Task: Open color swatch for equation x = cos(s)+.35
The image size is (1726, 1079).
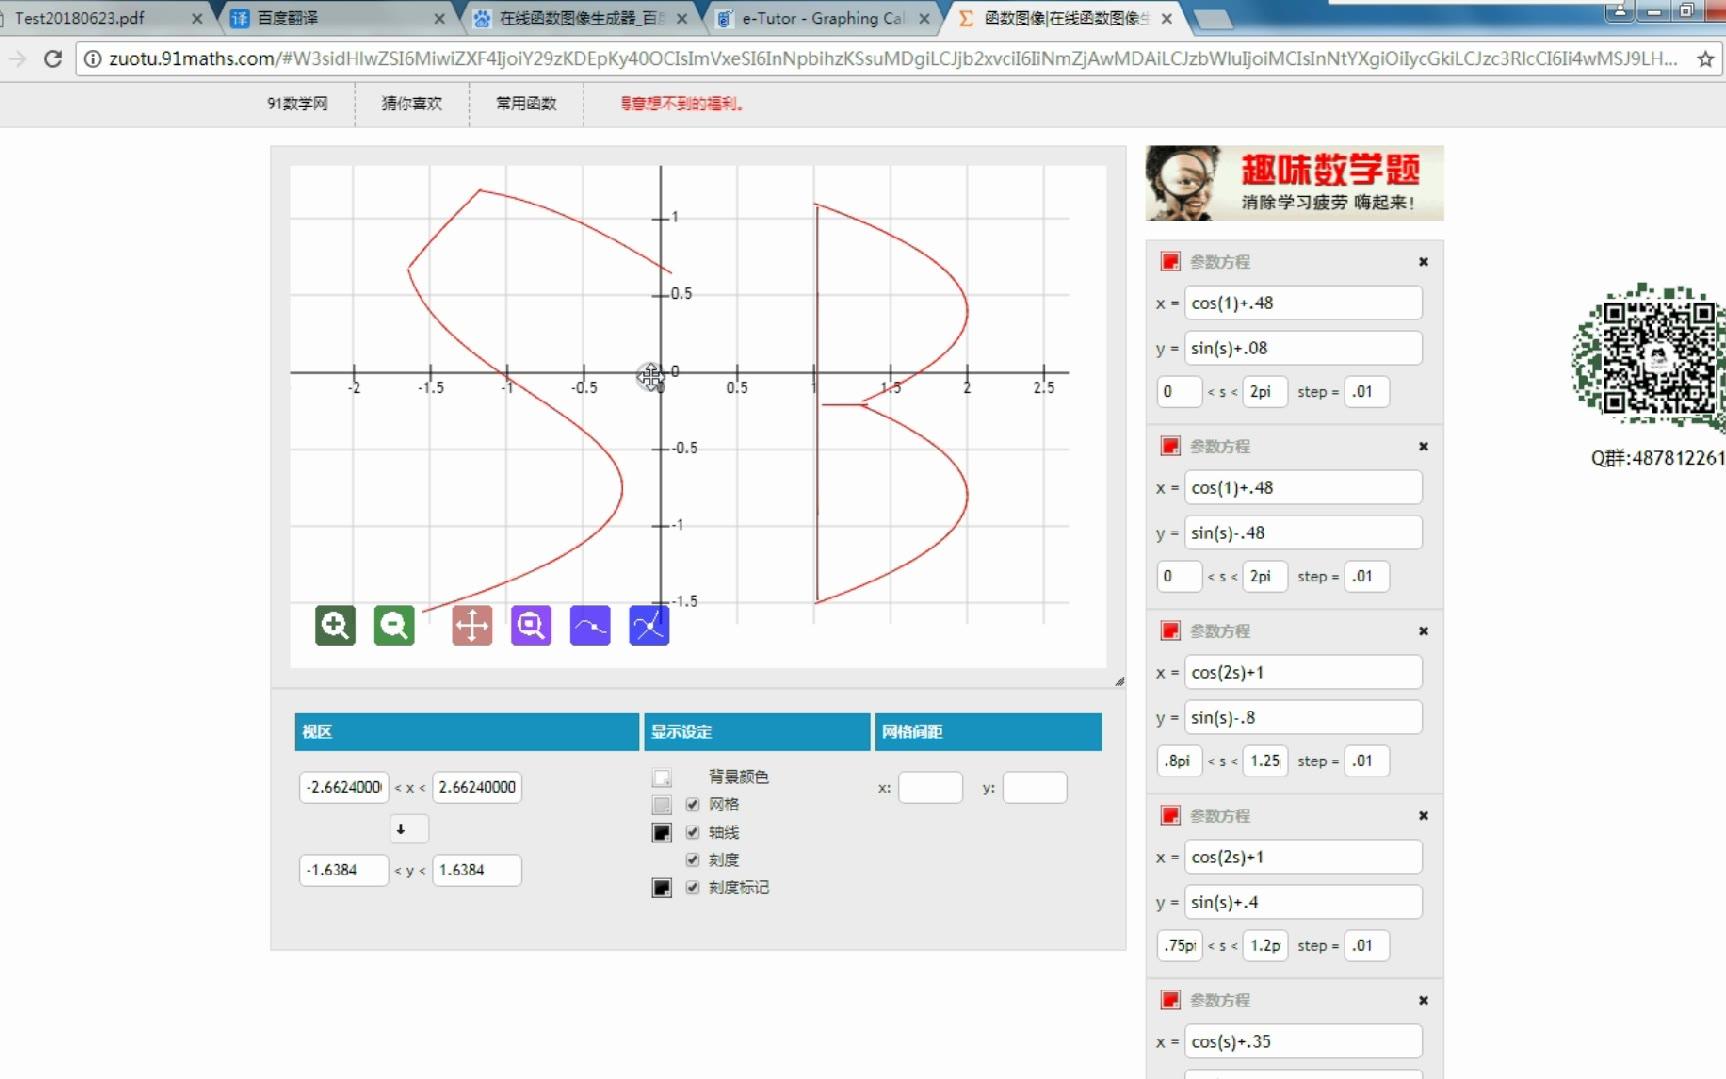Action: coord(1170,999)
